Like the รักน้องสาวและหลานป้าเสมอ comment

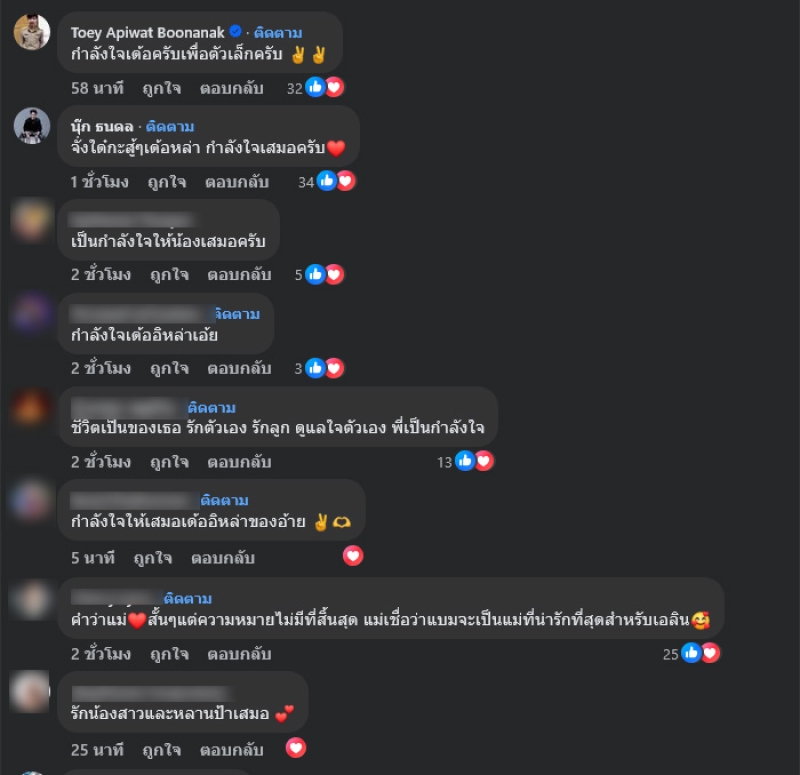click(161, 750)
